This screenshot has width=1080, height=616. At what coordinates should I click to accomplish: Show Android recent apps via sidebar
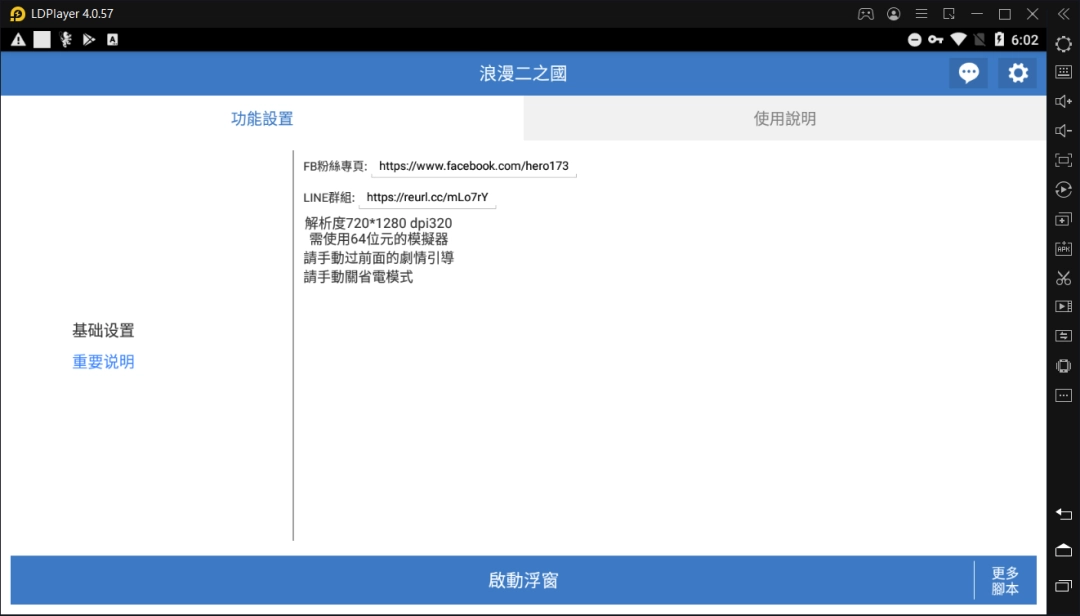coord(1063,586)
